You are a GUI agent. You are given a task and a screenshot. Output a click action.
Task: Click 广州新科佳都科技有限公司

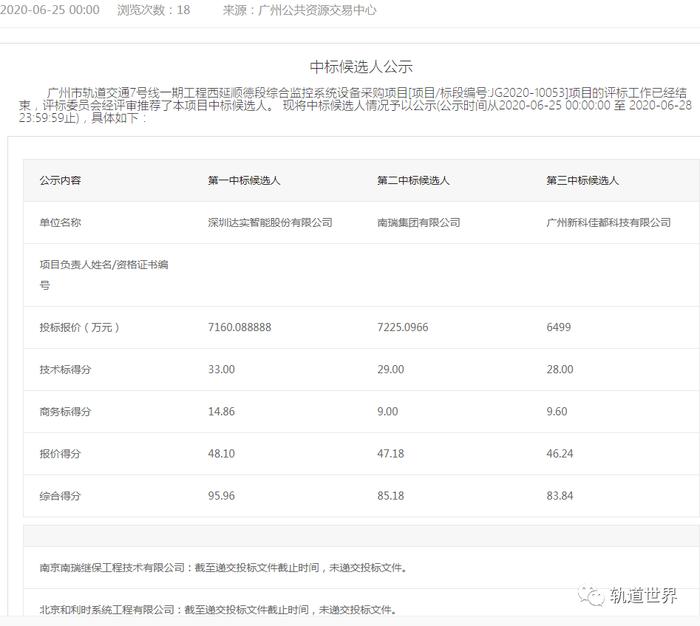coord(608,222)
